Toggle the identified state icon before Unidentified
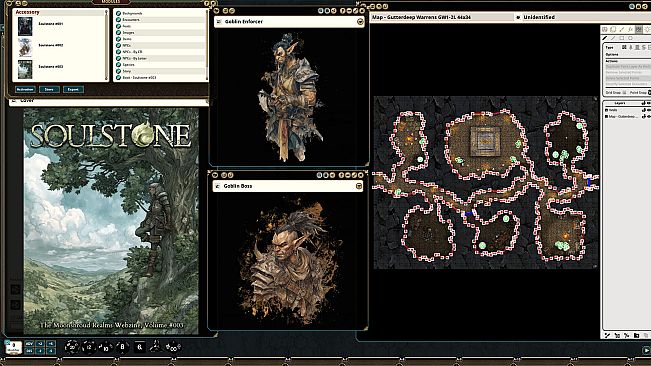This screenshot has height=366, width=651. pos(518,17)
